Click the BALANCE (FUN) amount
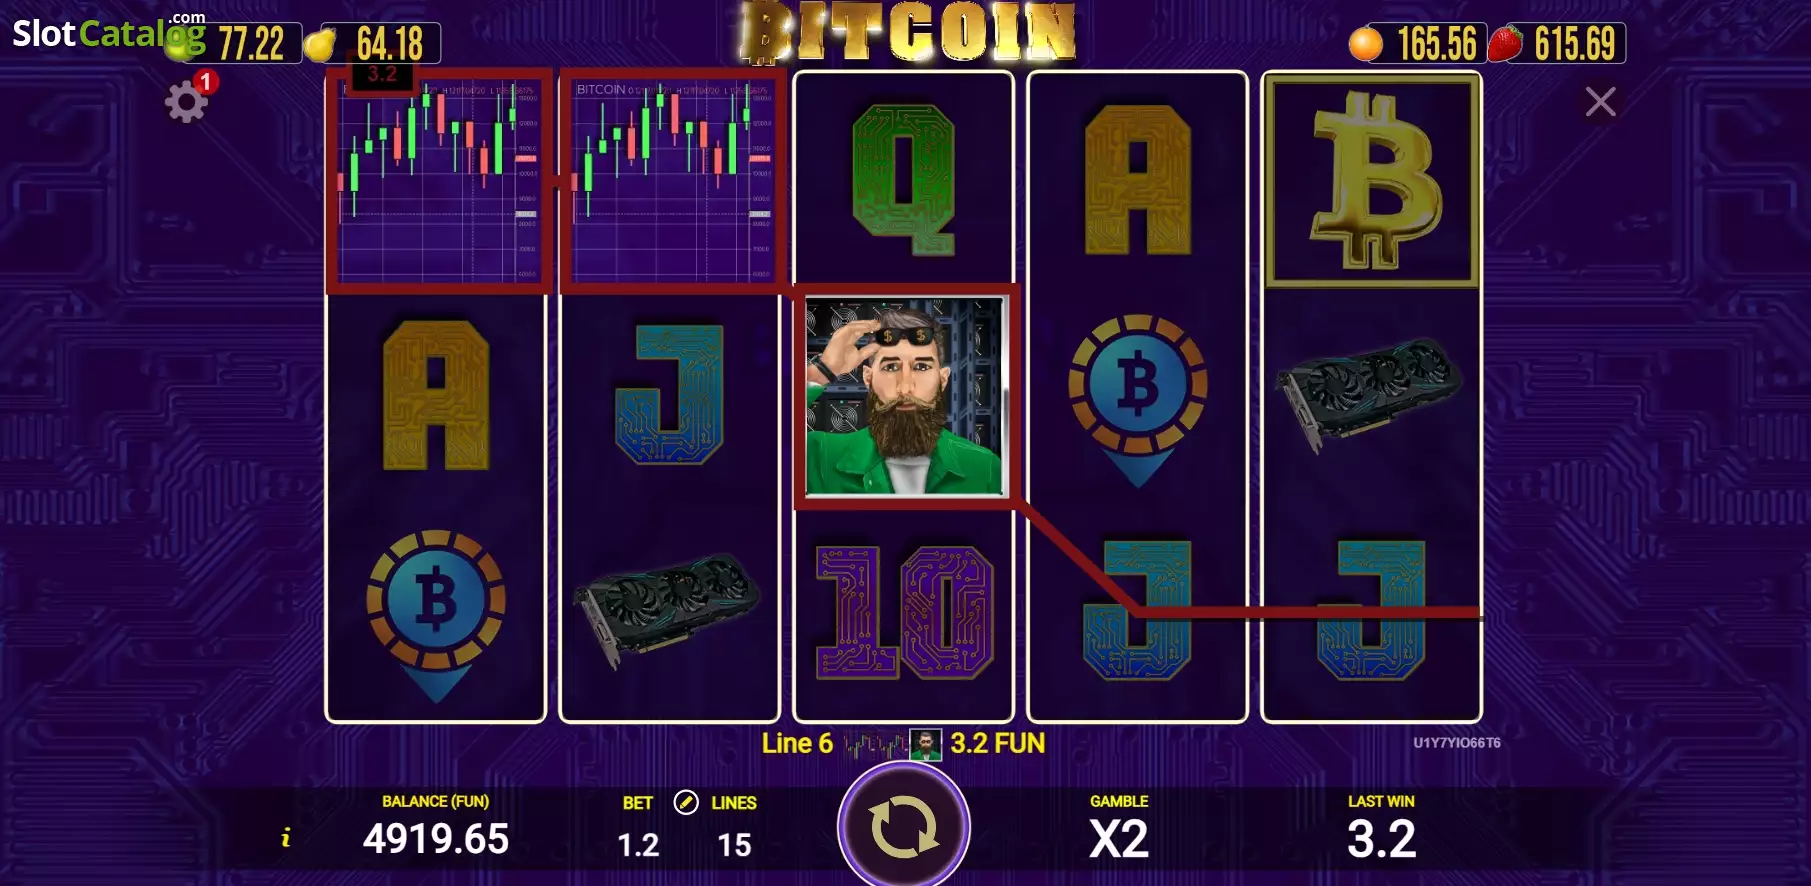 click(436, 839)
